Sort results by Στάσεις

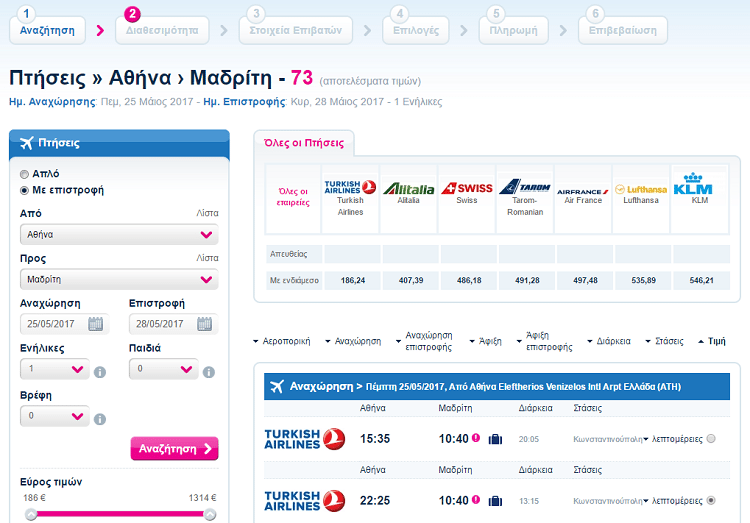664,341
